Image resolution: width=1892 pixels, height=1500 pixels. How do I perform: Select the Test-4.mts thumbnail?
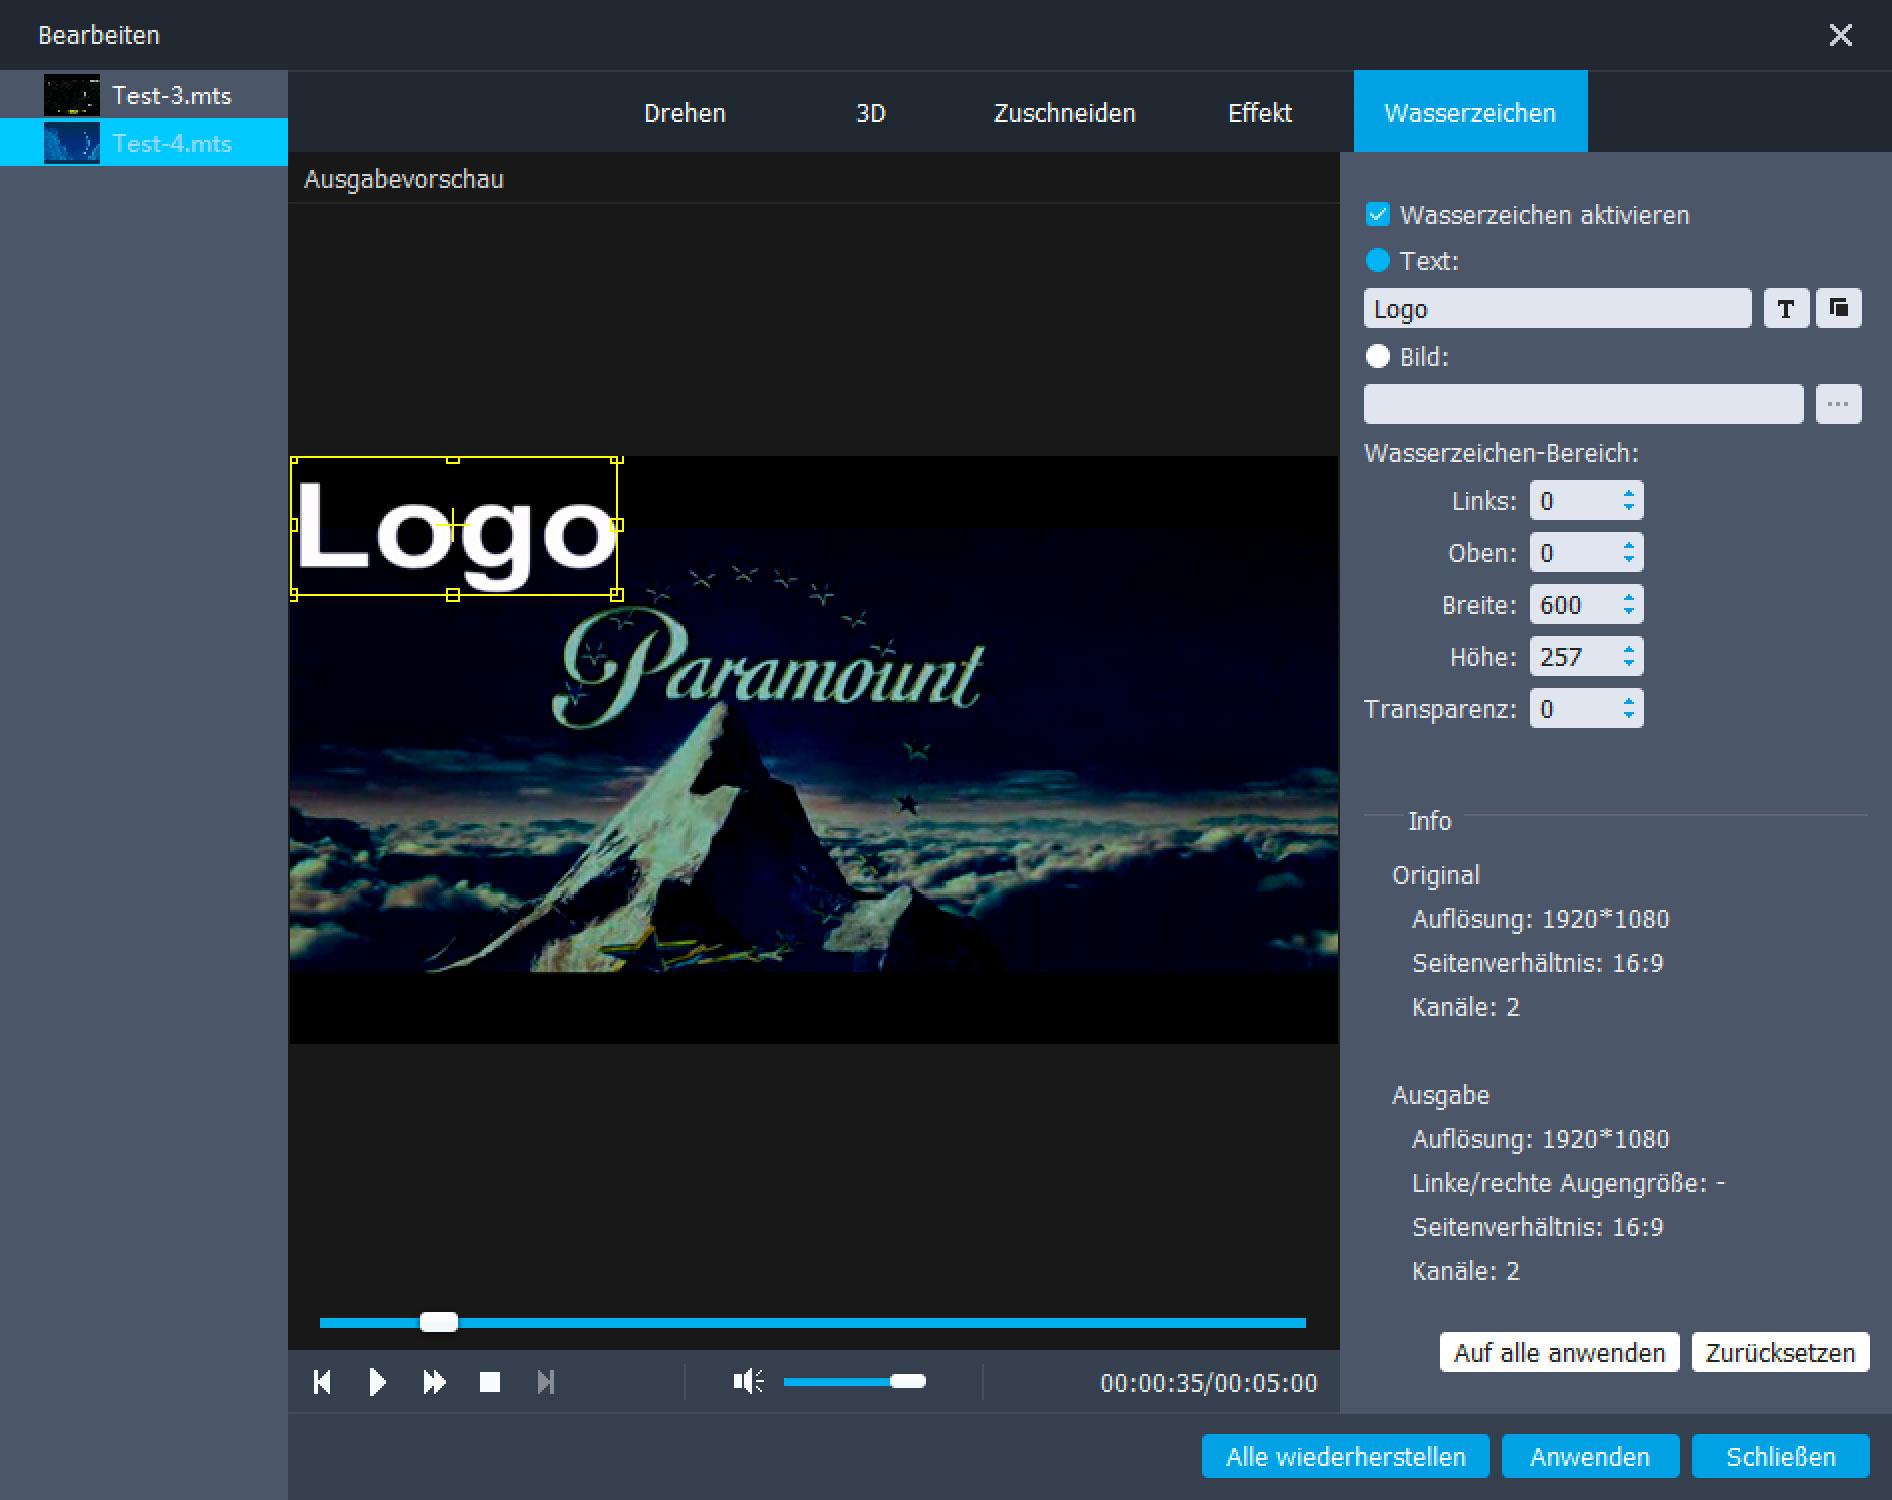pos(72,143)
